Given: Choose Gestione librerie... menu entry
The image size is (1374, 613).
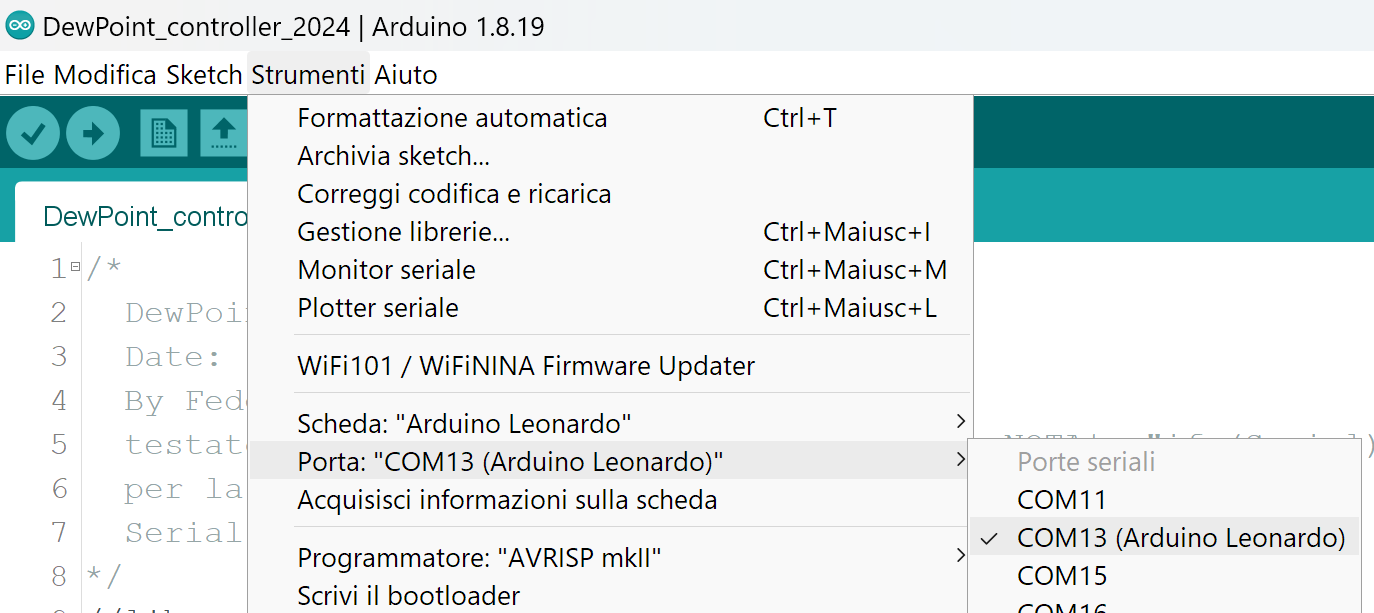Looking at the screenshot, I should 403,232.
